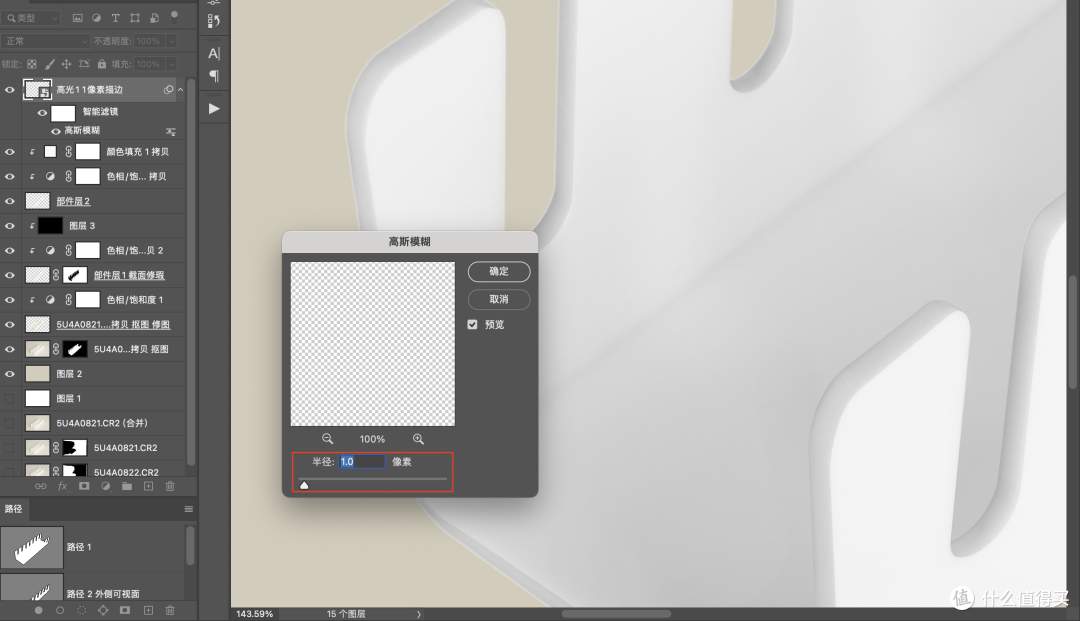Click lock position move icon
Screen dimensions: 1080x621
tap(66, 64)
